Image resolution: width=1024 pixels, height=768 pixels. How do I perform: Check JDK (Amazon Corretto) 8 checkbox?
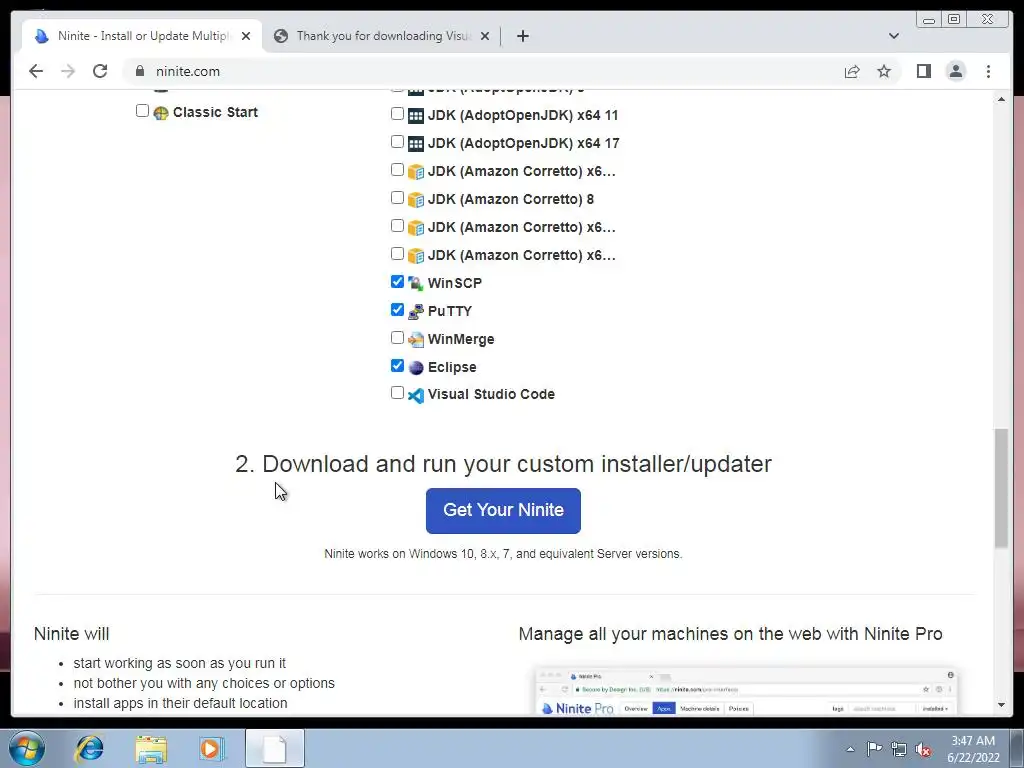pyautogui.click(x=397, y=198)
